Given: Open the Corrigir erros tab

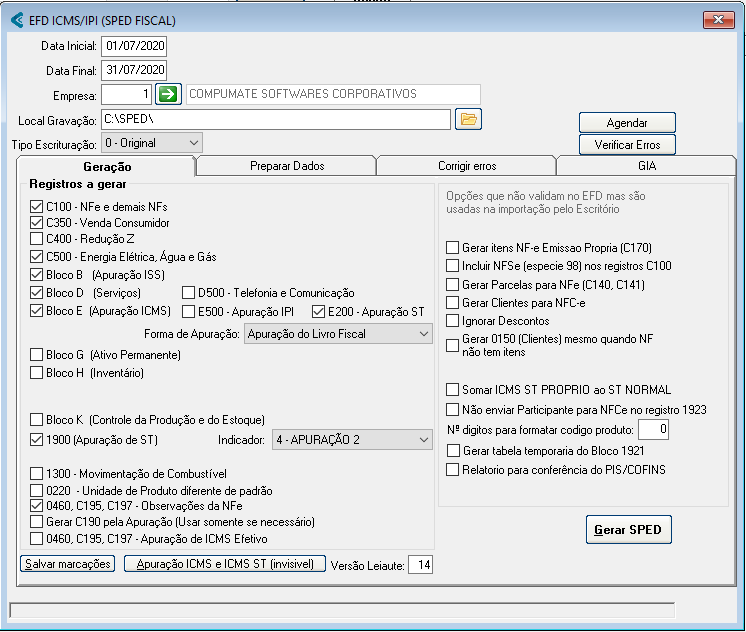Looking at the screenshot, I should pyautogui.click(x=466, y=166).
